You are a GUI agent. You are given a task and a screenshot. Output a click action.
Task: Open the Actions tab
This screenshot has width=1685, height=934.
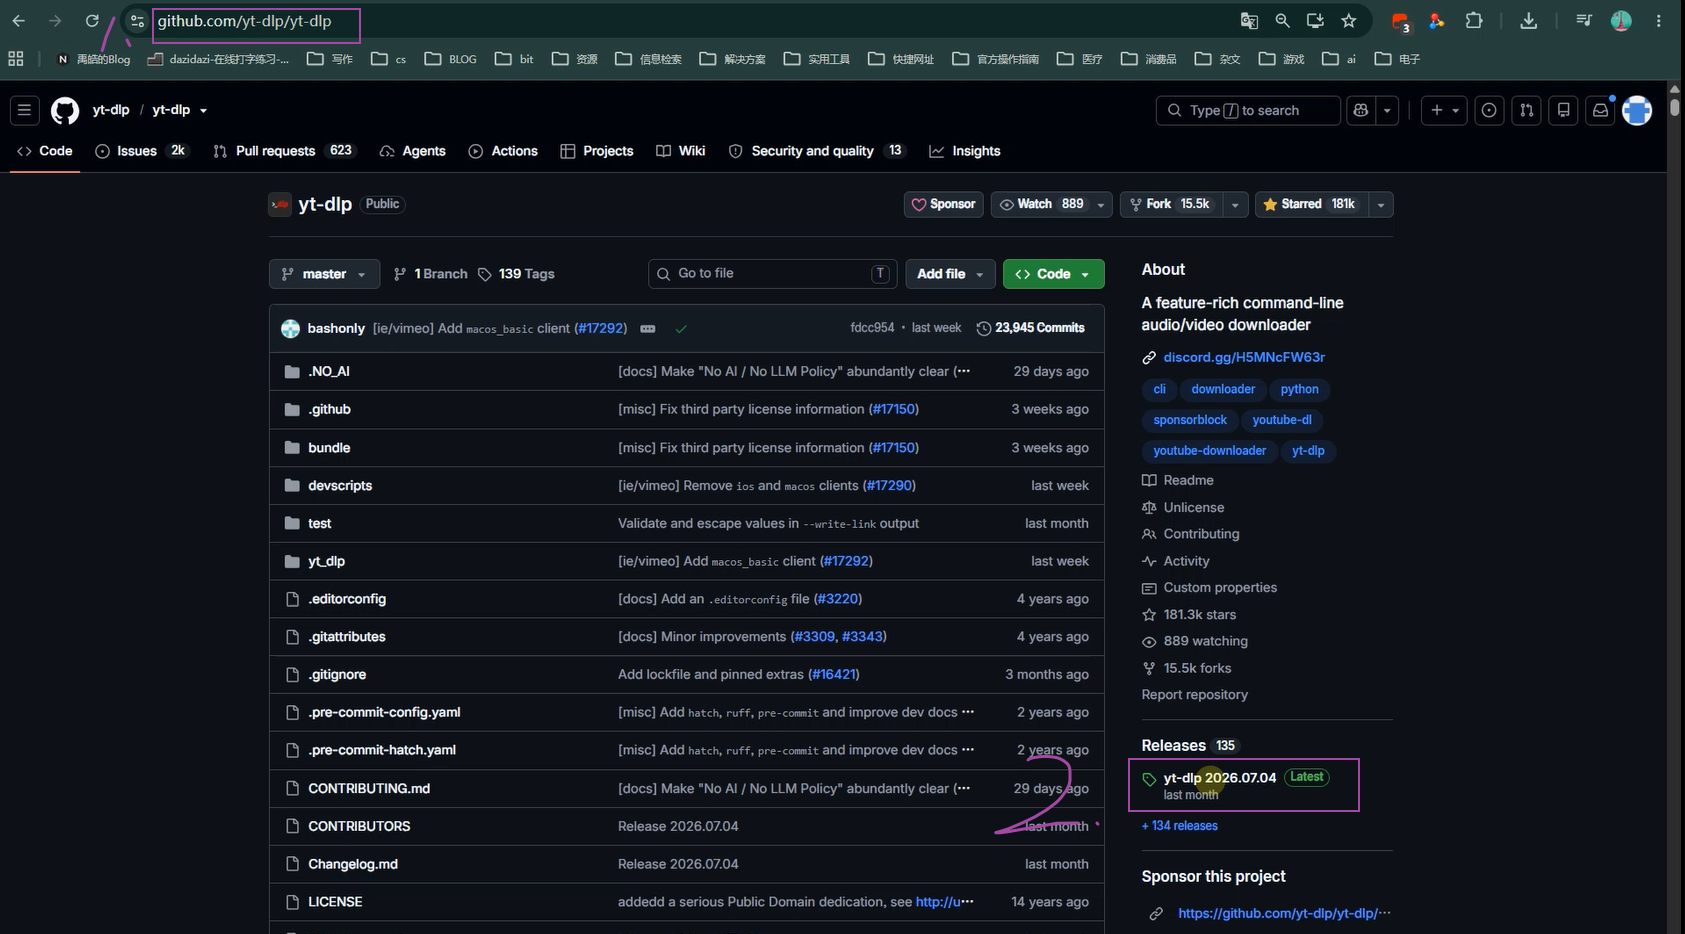(x=503, y=151)
